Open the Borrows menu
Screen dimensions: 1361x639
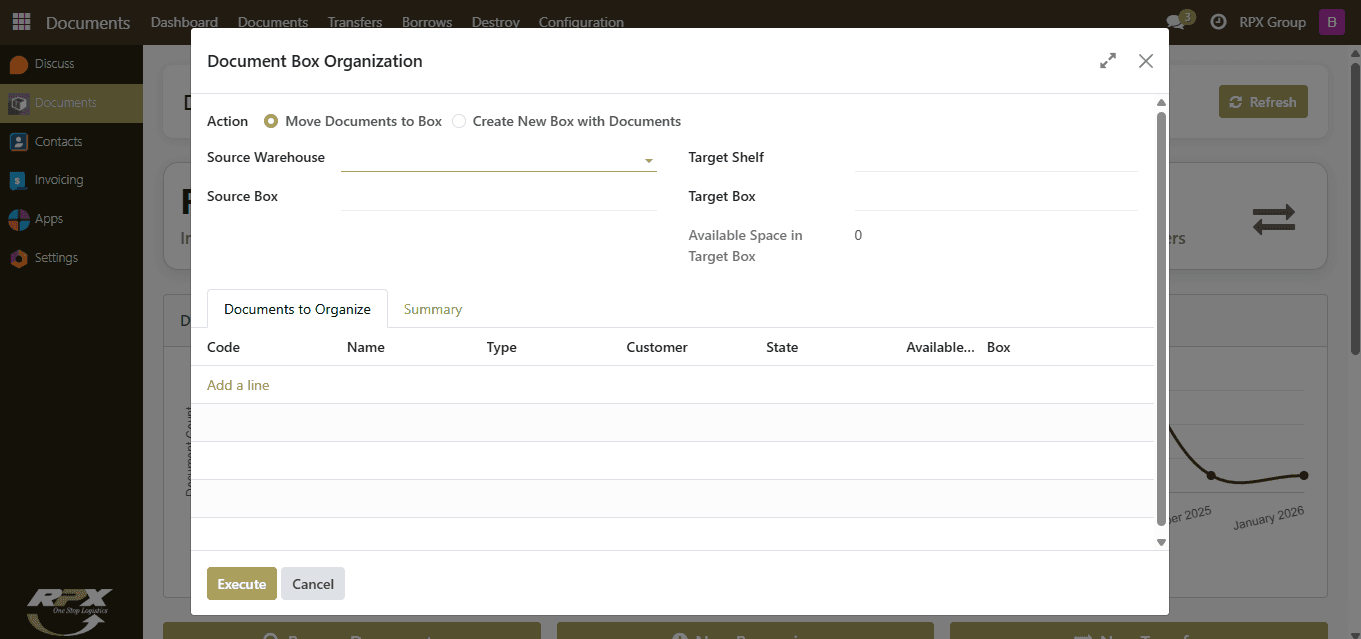click(x=427, y=22)
